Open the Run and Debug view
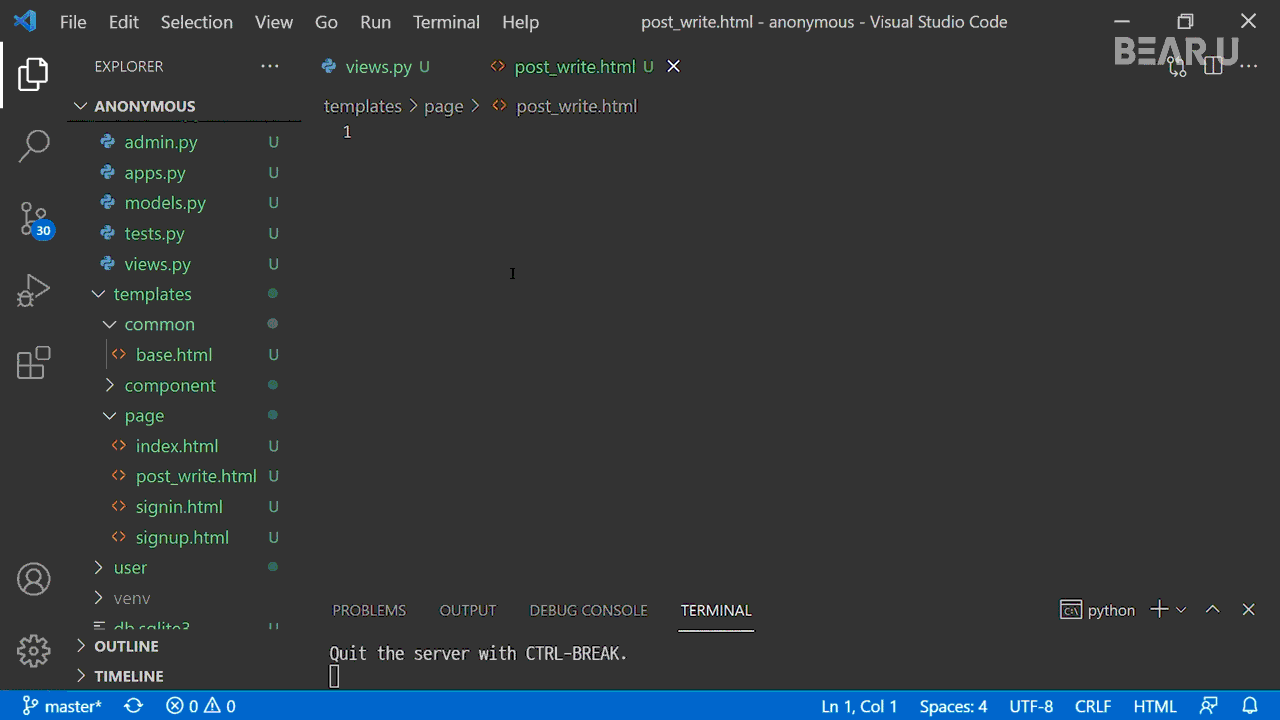 tap(33, 291)
